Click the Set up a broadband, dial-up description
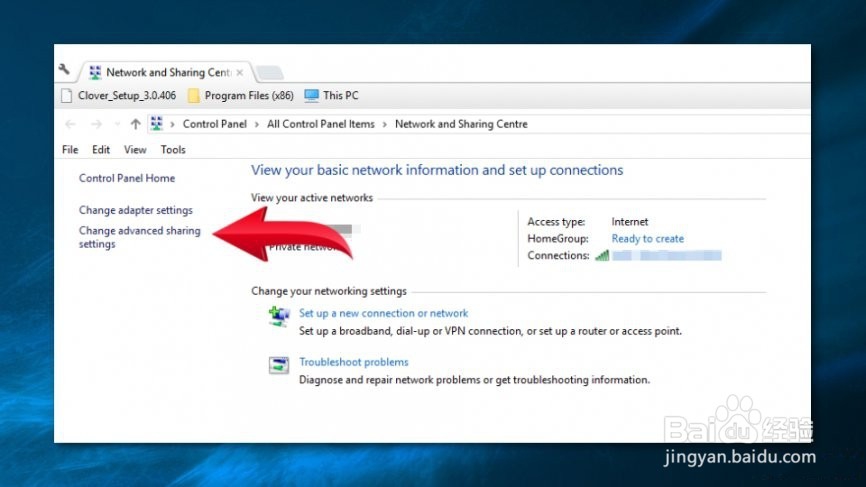The image size is (866, 487). (x=490, y=331)
